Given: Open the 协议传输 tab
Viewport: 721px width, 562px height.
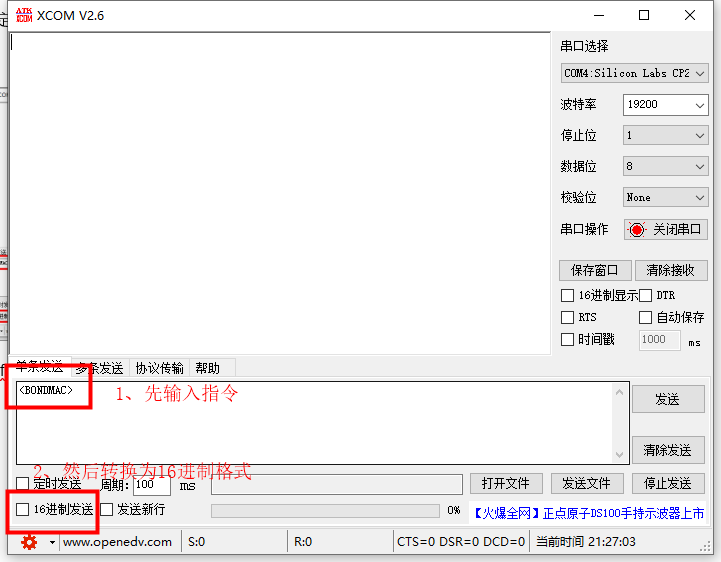Looking at the screenshot, I should [160, 368].
